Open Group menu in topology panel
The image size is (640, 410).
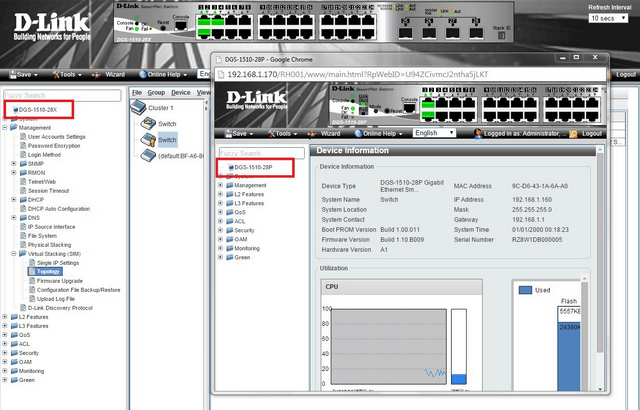(x=156, y=93)
